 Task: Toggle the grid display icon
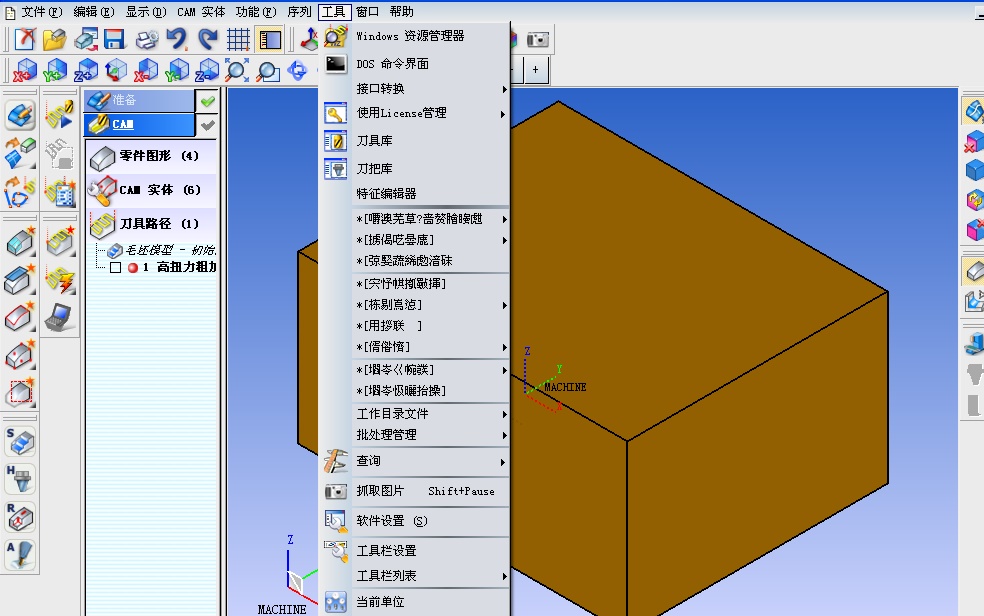point(238,40)
